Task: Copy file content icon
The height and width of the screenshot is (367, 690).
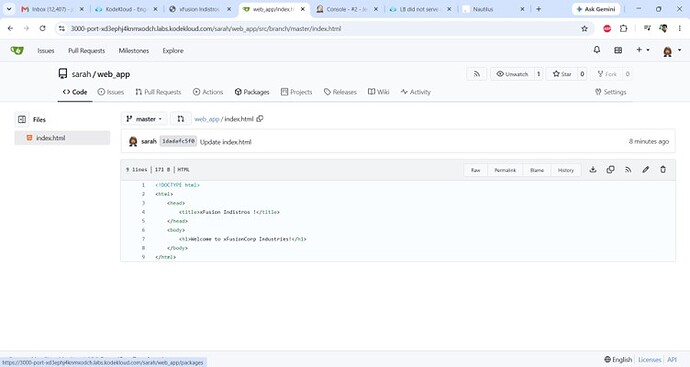Action: click(x=610, y=169)
